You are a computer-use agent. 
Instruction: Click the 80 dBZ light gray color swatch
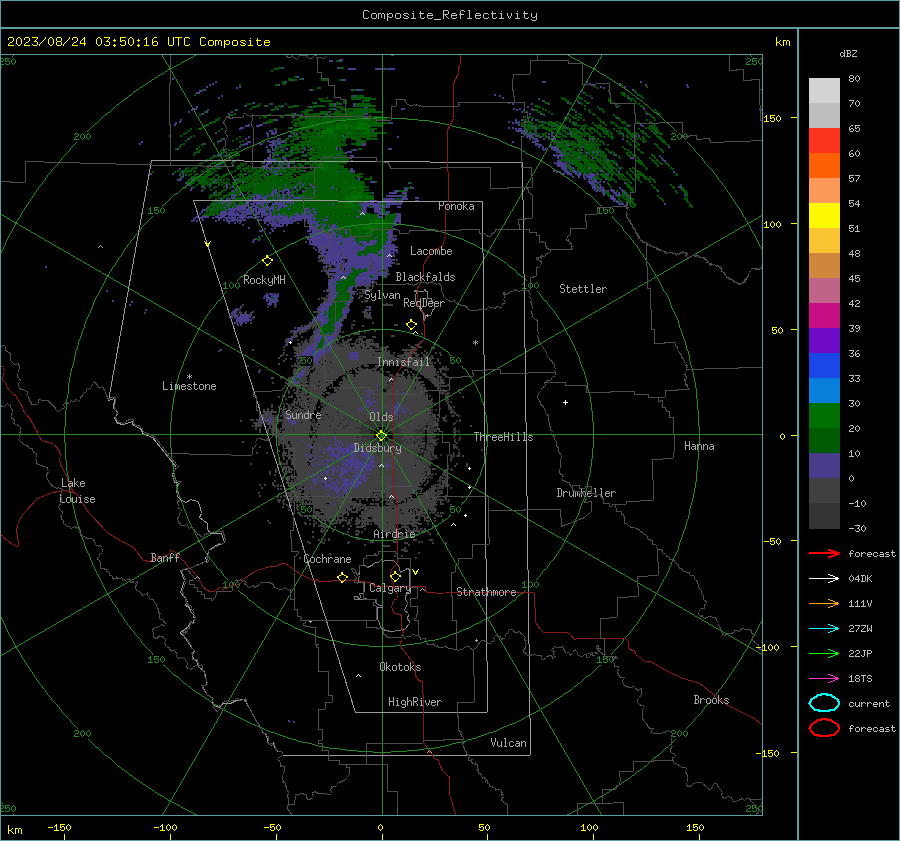pyautogui.click(x=824, y=90)
